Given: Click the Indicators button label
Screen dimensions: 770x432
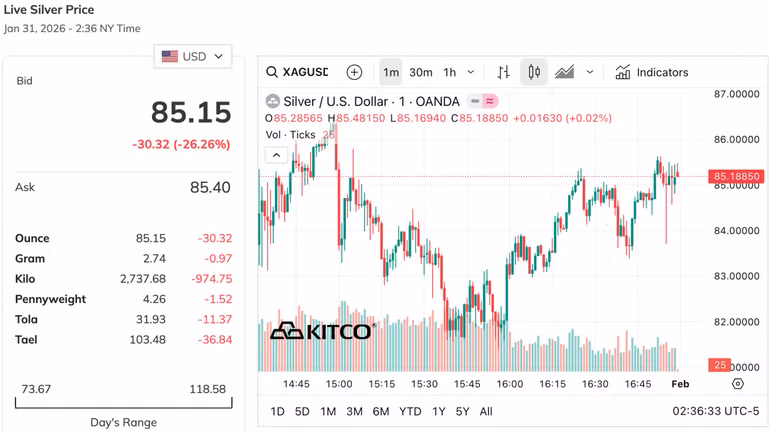Looking at the screenshot, I should coord(662,72).
